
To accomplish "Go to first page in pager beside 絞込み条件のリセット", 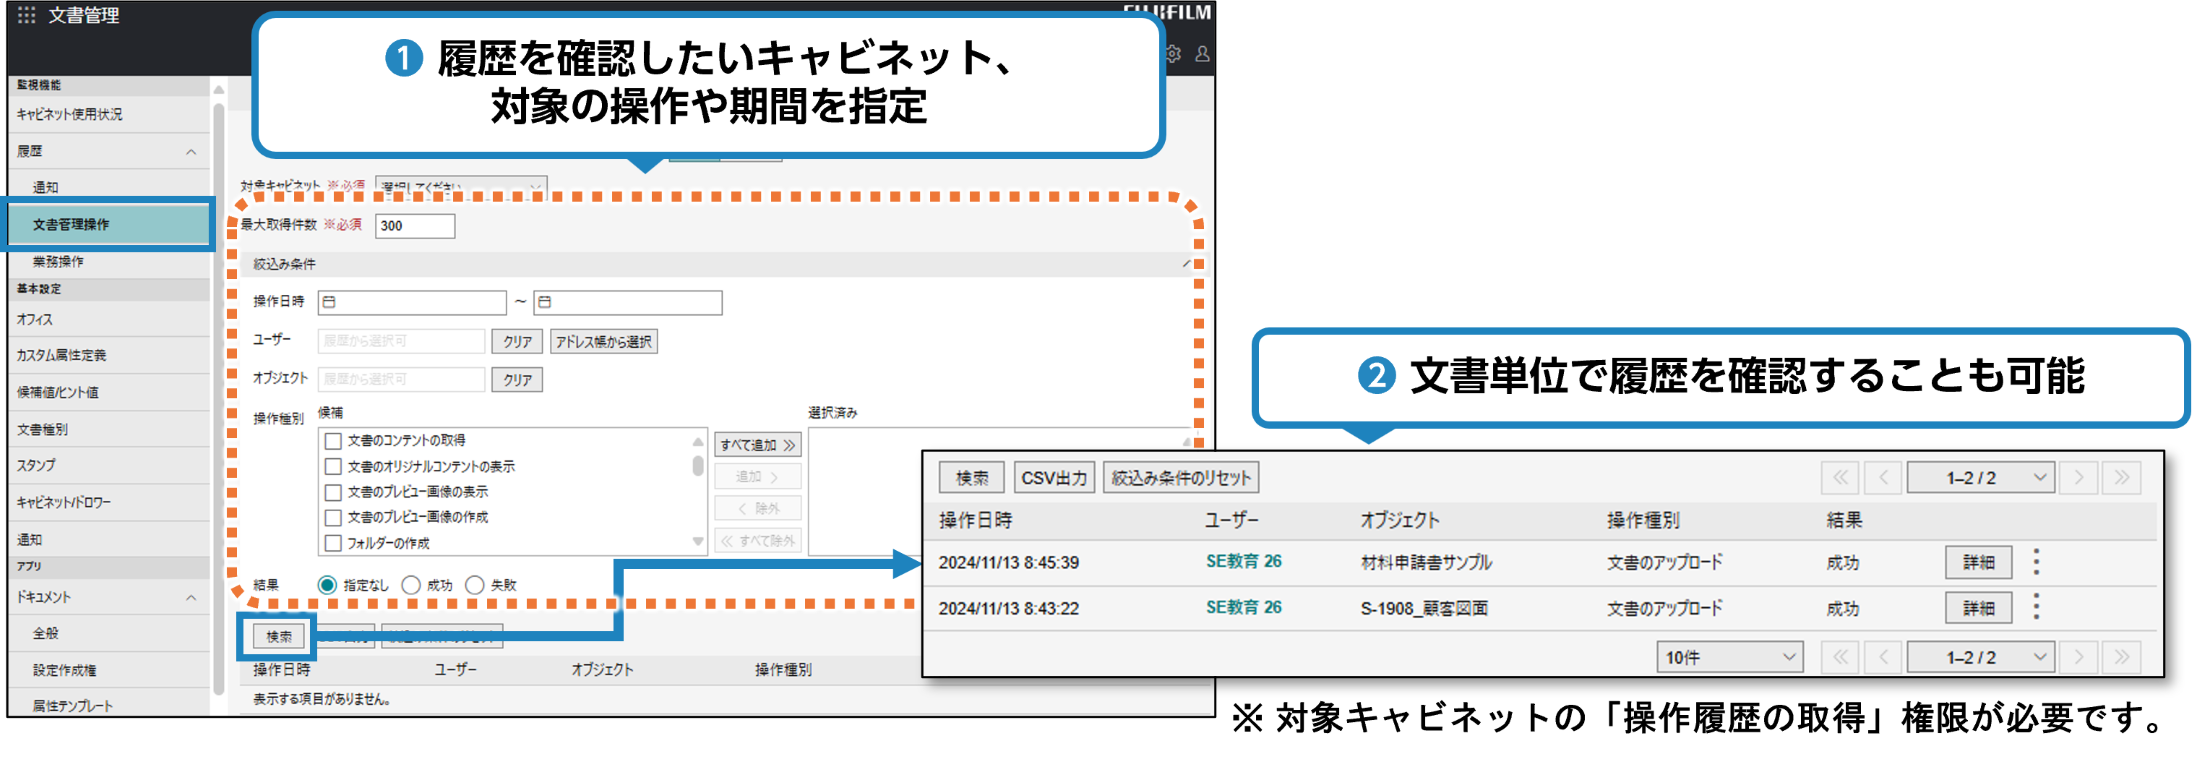I will [x=1840, y=477].
